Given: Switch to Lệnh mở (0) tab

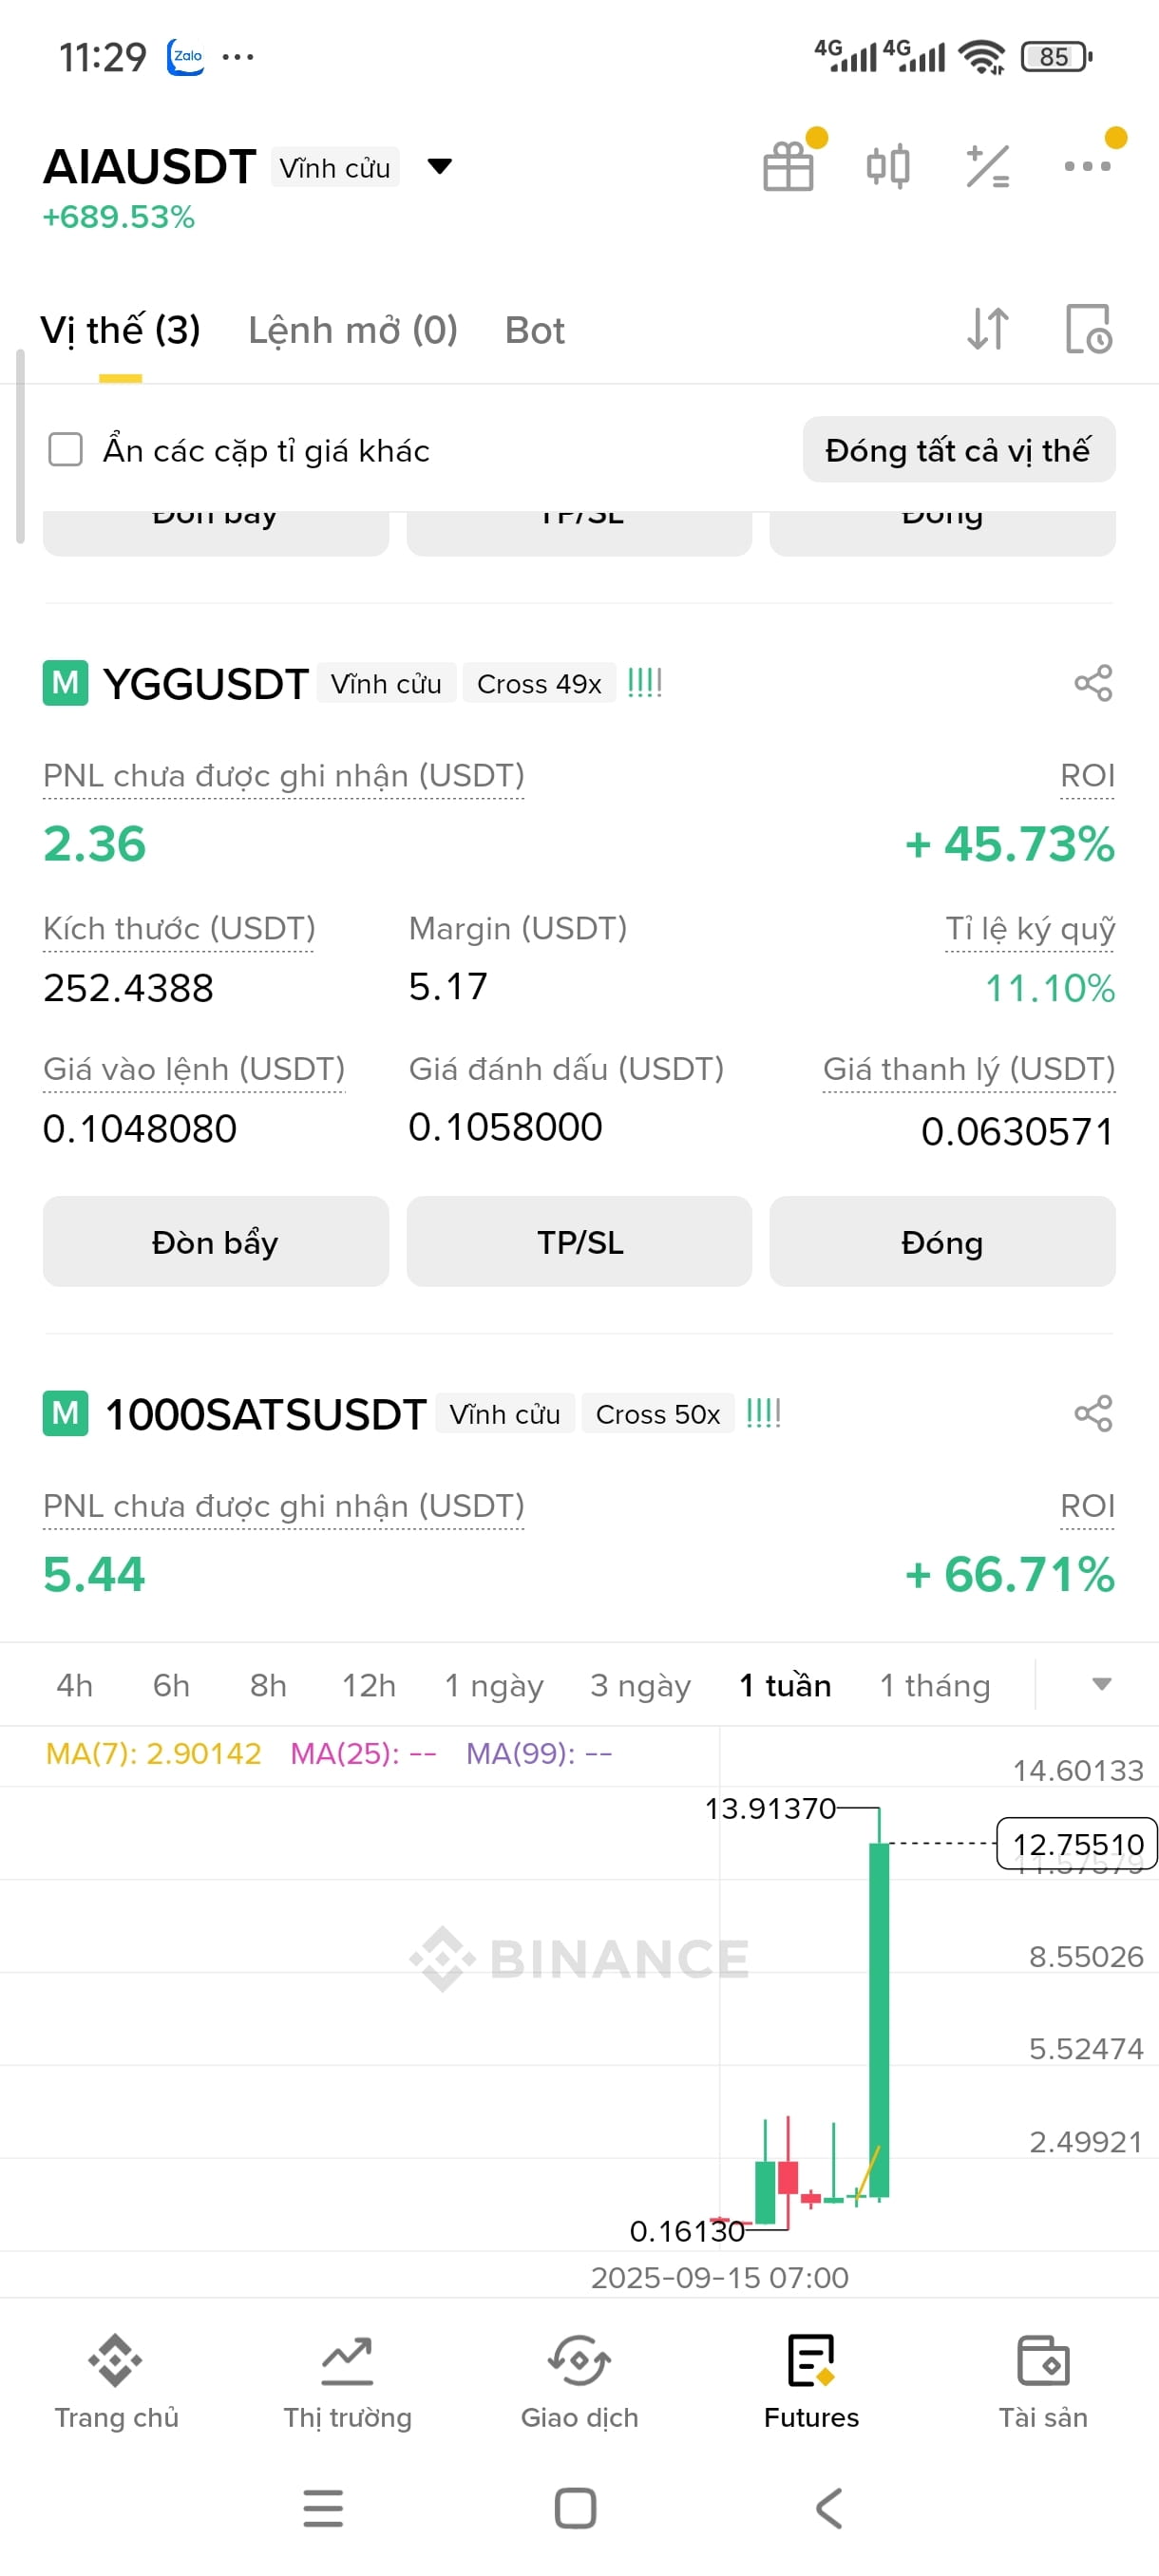Looking at the screenshot, I should click(353, 330).
